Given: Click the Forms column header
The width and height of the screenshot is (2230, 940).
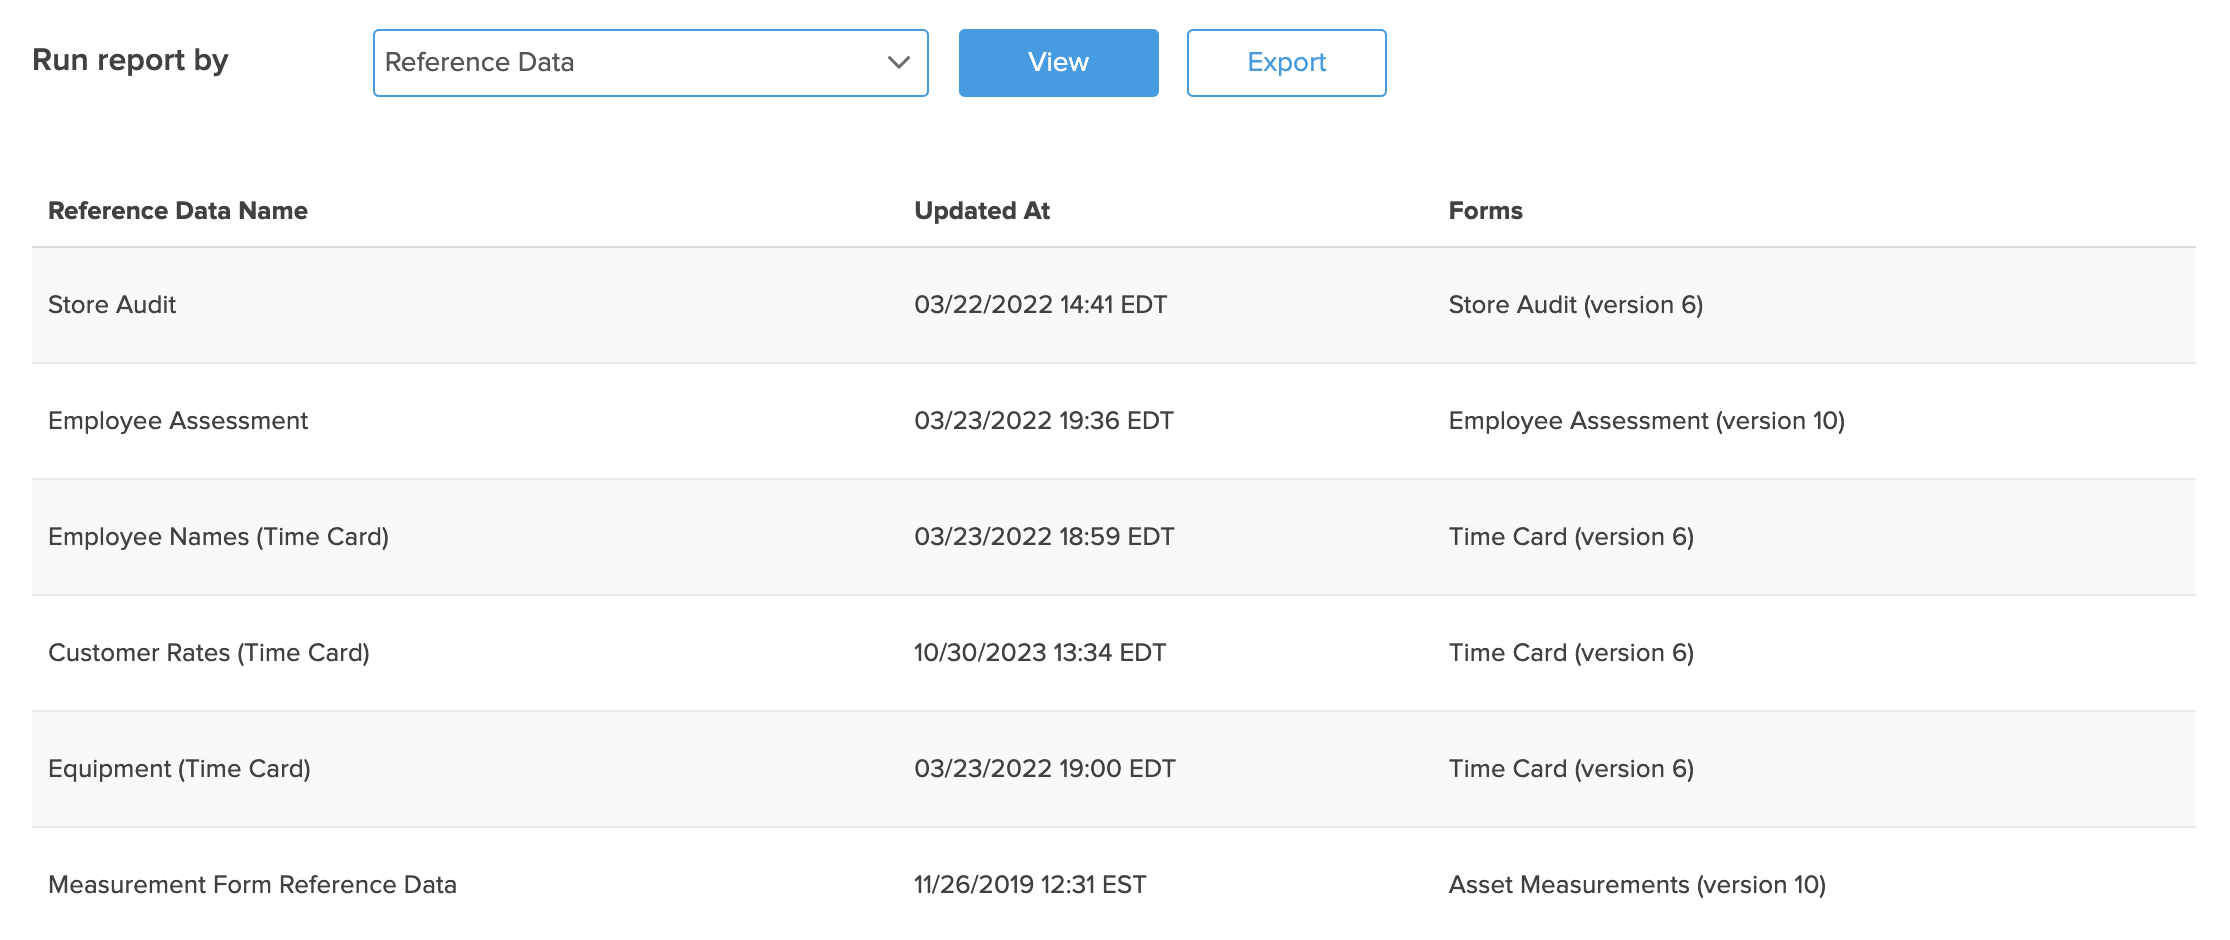Looking at the screenshot, I should coord(1485,211).
